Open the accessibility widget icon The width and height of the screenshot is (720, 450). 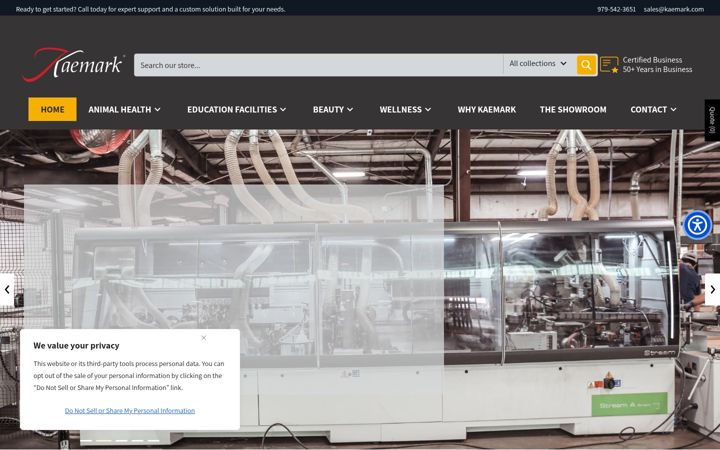[x=698, y=225]
